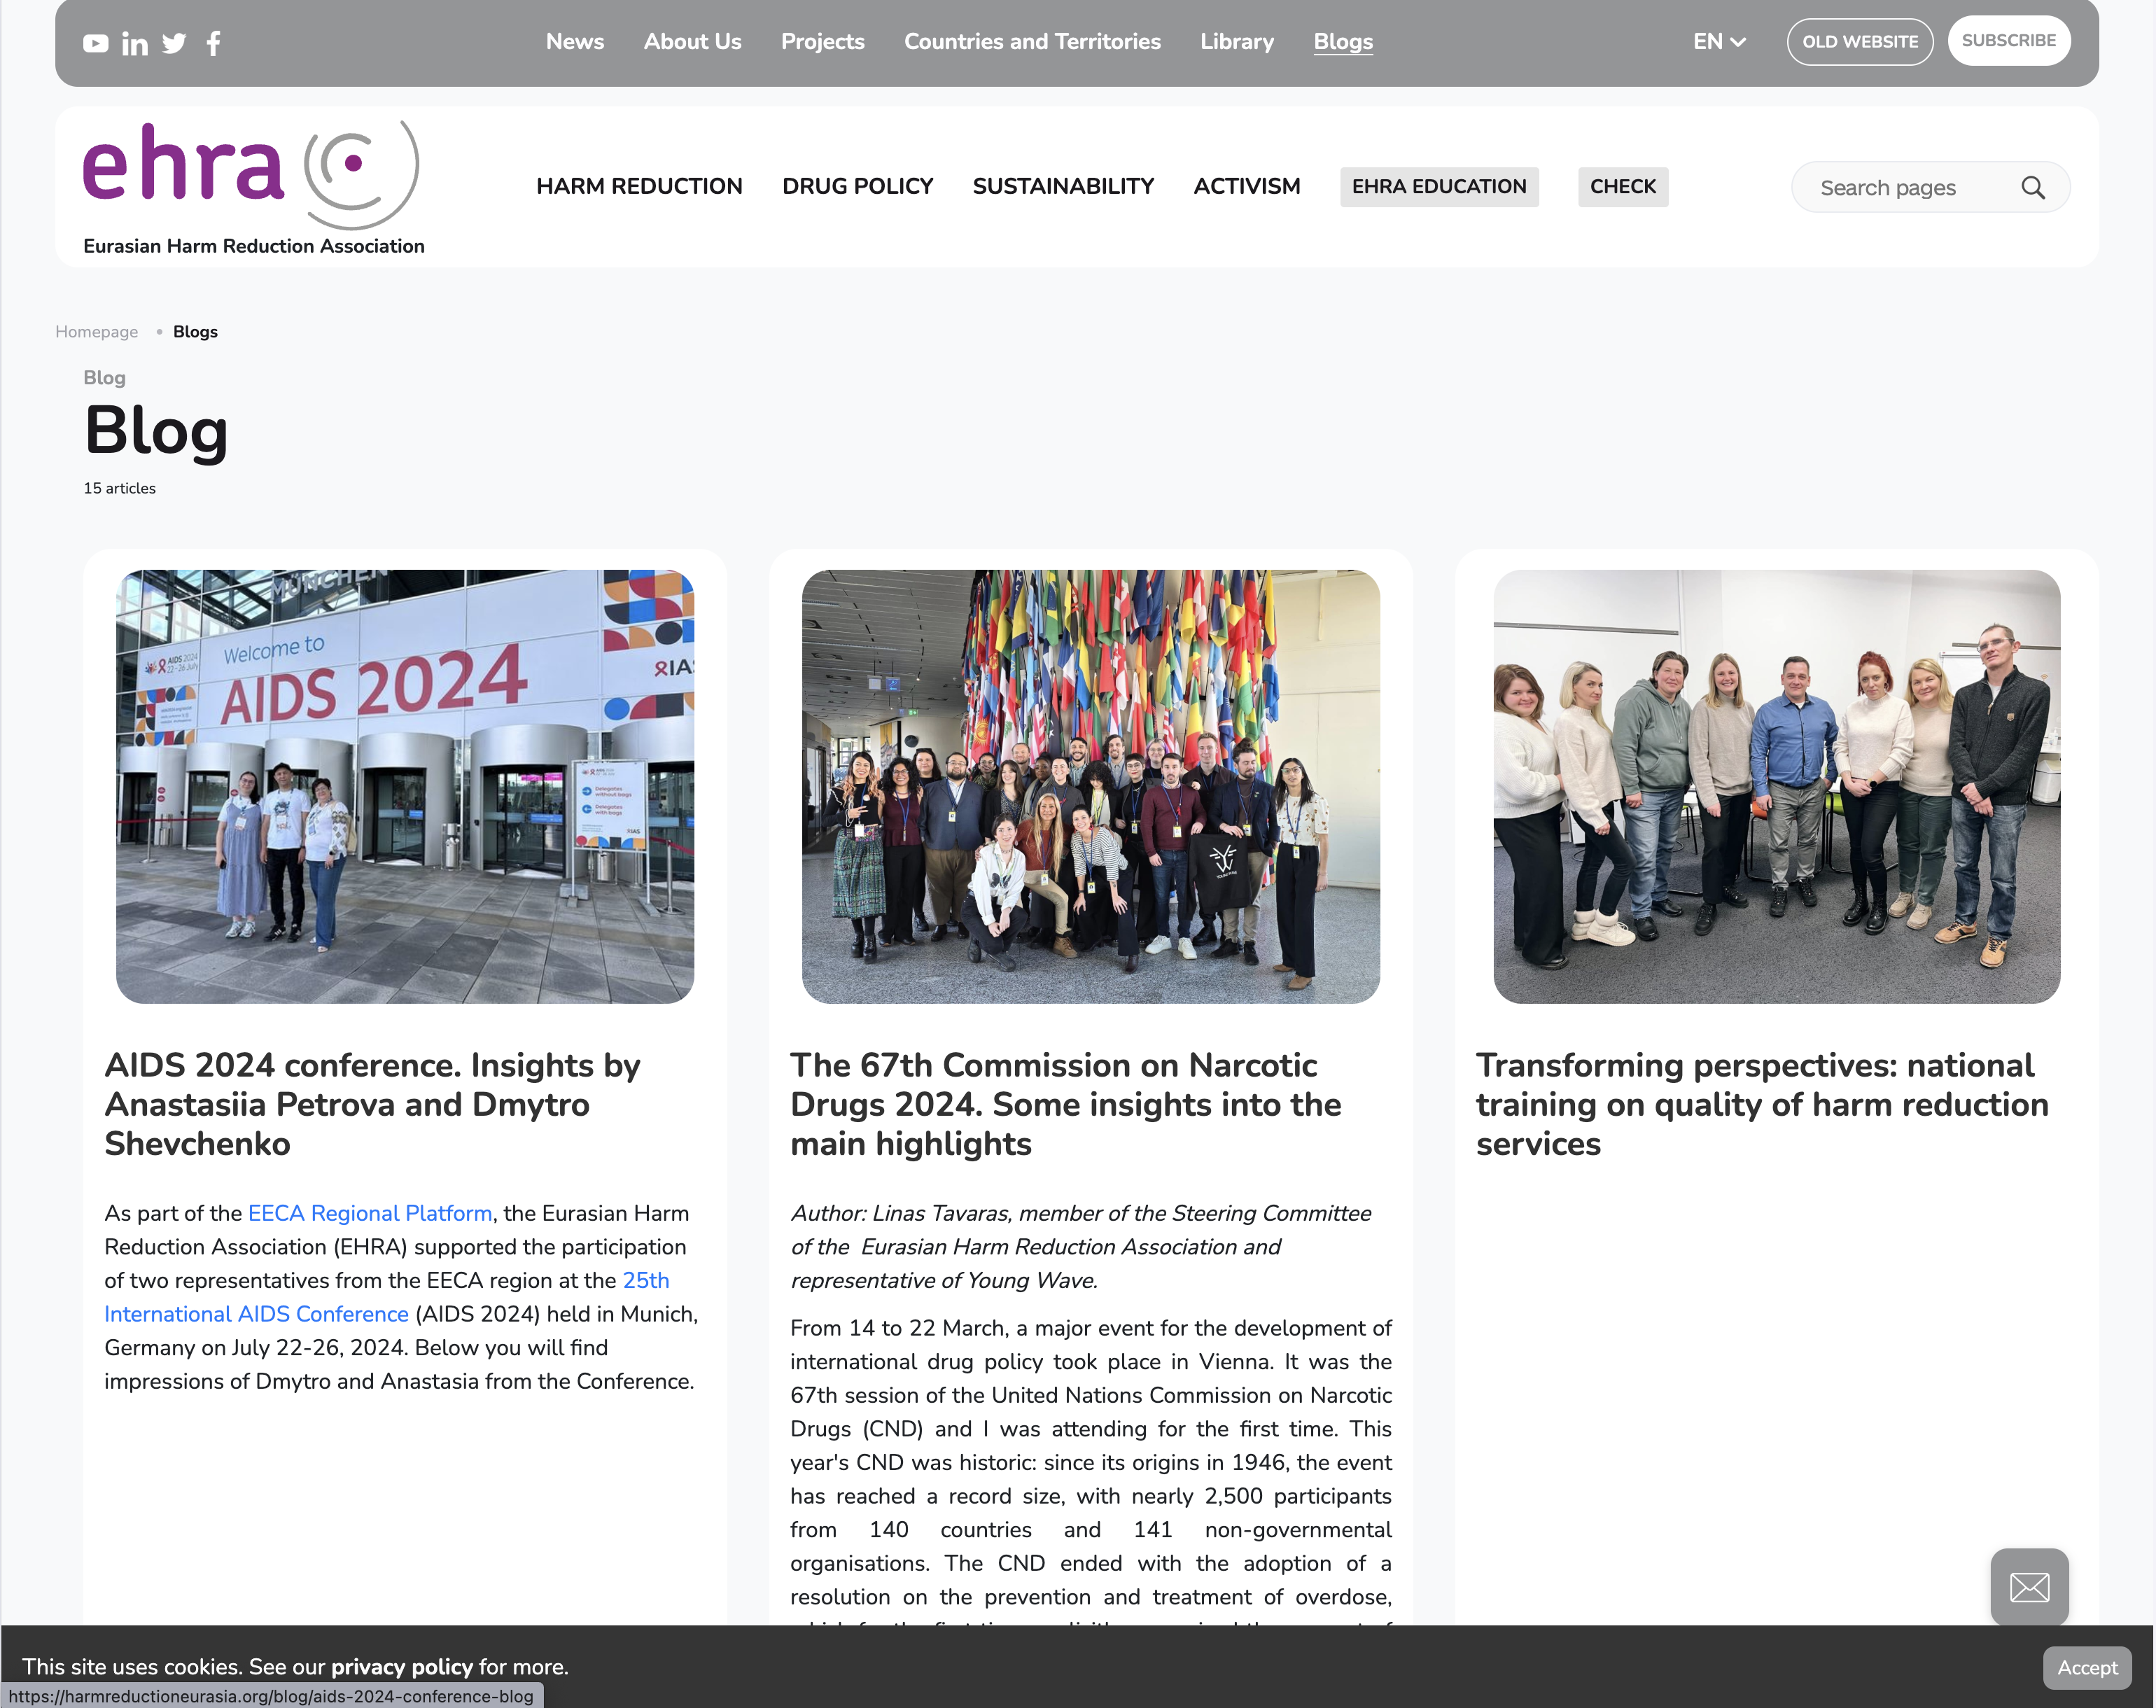This screenshot has width=2156, height=1708.
Task: Open the envelope contact widget
Action: [x=2029, y=1587]
